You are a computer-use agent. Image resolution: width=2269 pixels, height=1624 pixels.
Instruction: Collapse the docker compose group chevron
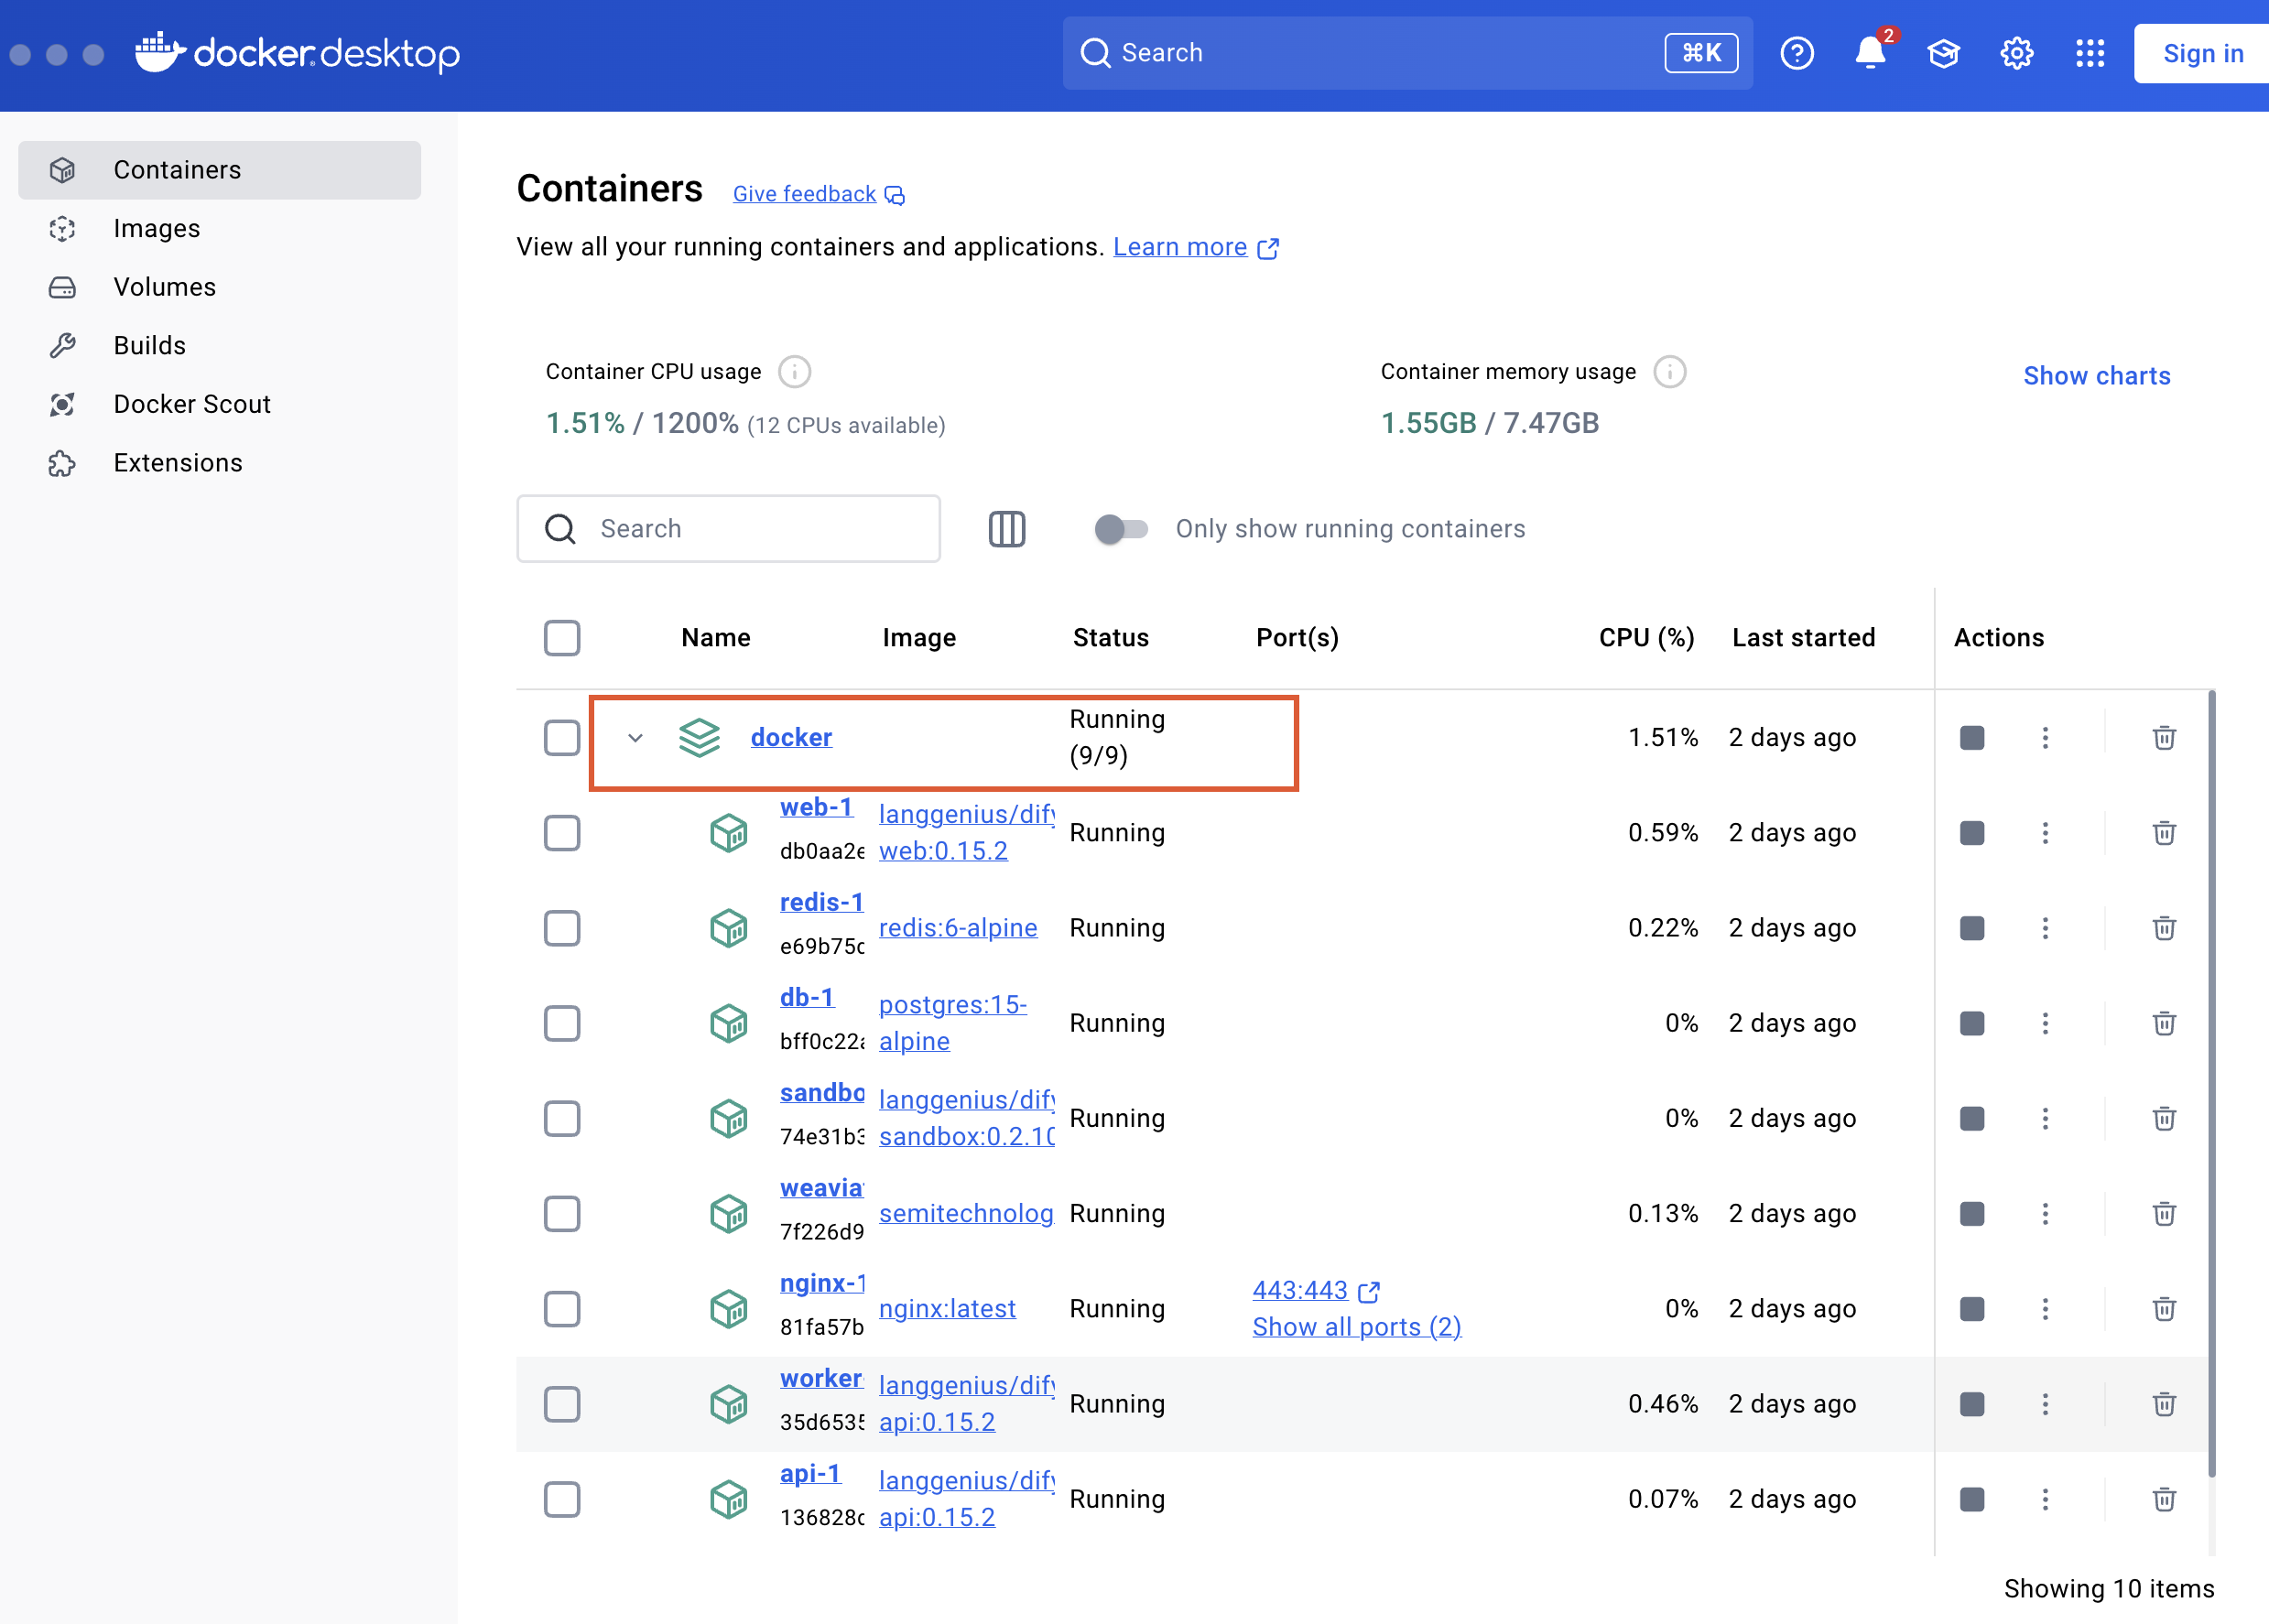point(635,738)
